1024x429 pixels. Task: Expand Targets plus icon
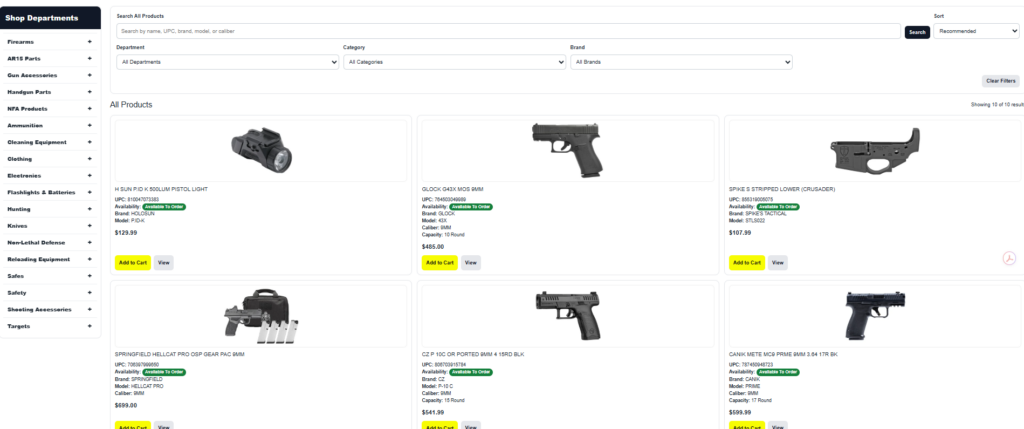(x=89, y=326)
